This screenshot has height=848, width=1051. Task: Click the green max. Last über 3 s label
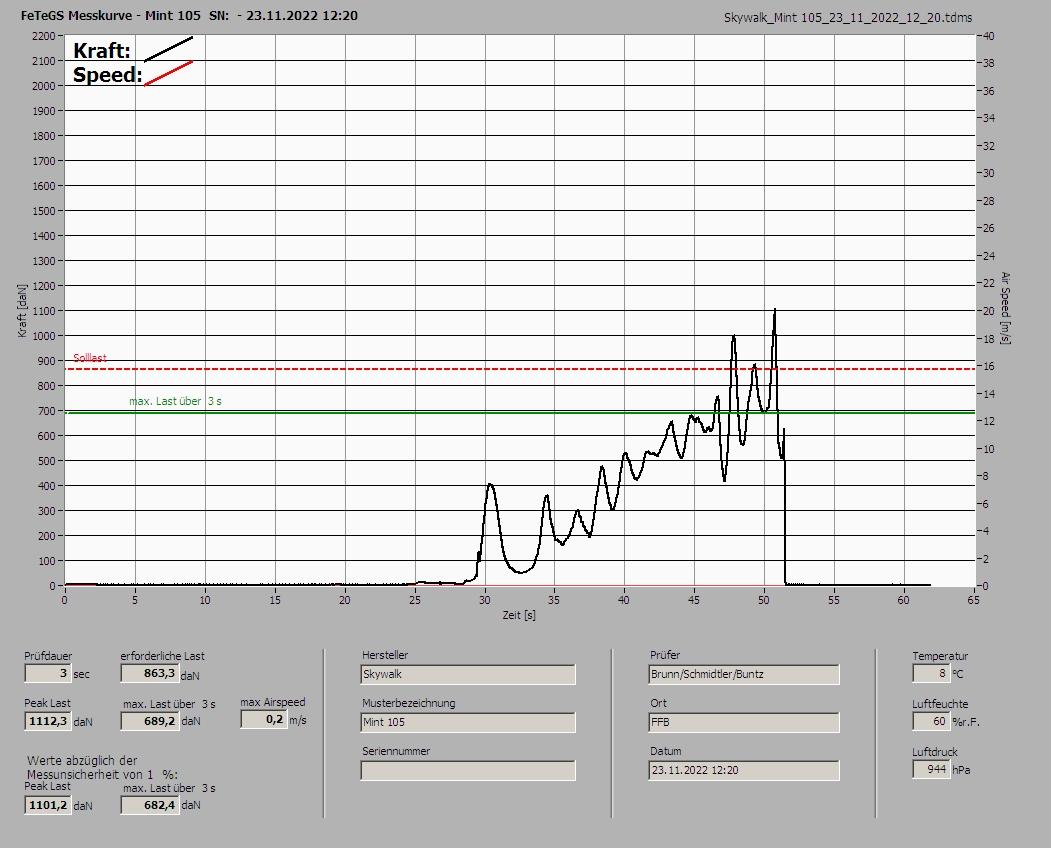click(x=175, y=401)
